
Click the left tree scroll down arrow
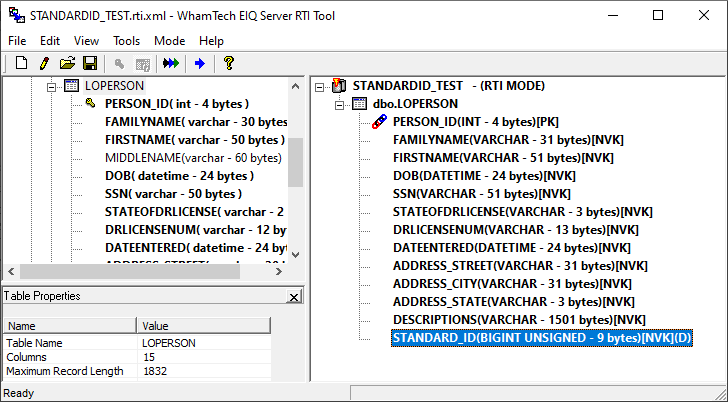[295, 254]
